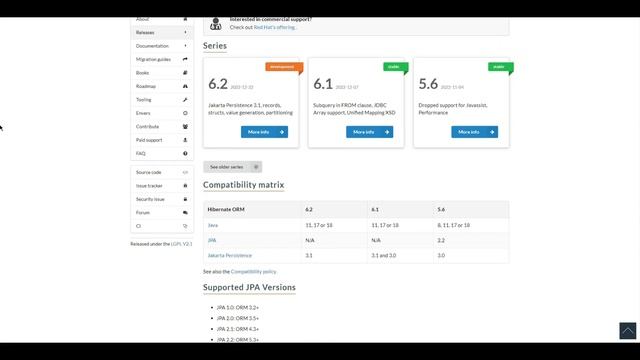Click the 'JPA 2.1: ORM 4.3+' list item
This screenshot has height=360, width=640.
(238, 329)
